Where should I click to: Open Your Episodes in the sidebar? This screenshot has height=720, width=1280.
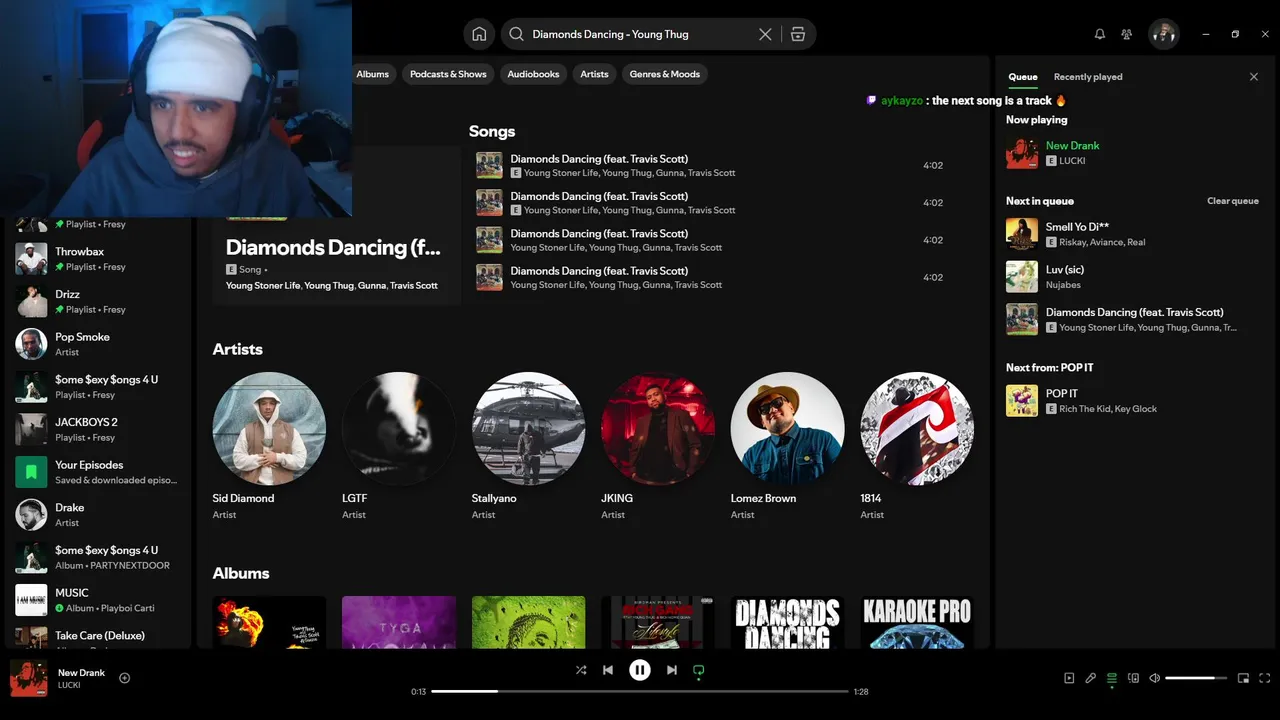point(98,472)
